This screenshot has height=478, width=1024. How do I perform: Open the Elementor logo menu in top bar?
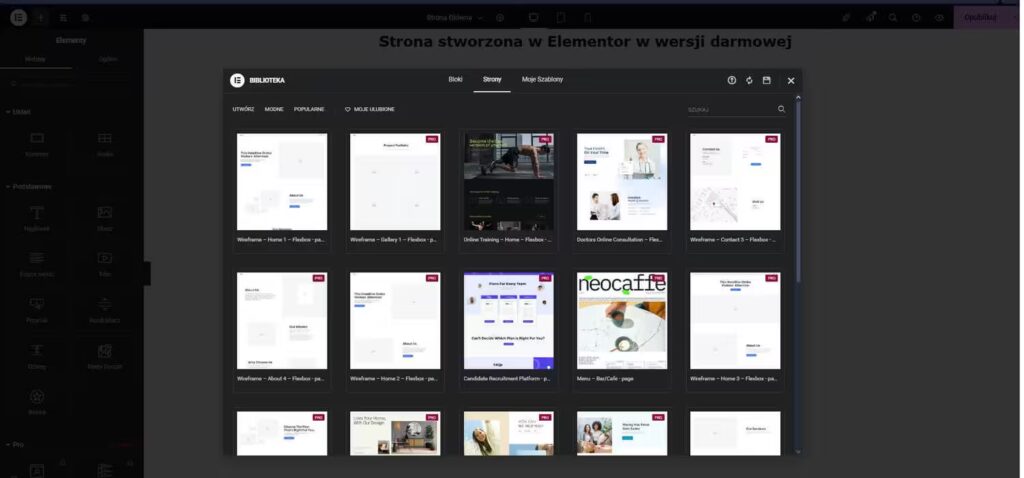click(18, 18)
